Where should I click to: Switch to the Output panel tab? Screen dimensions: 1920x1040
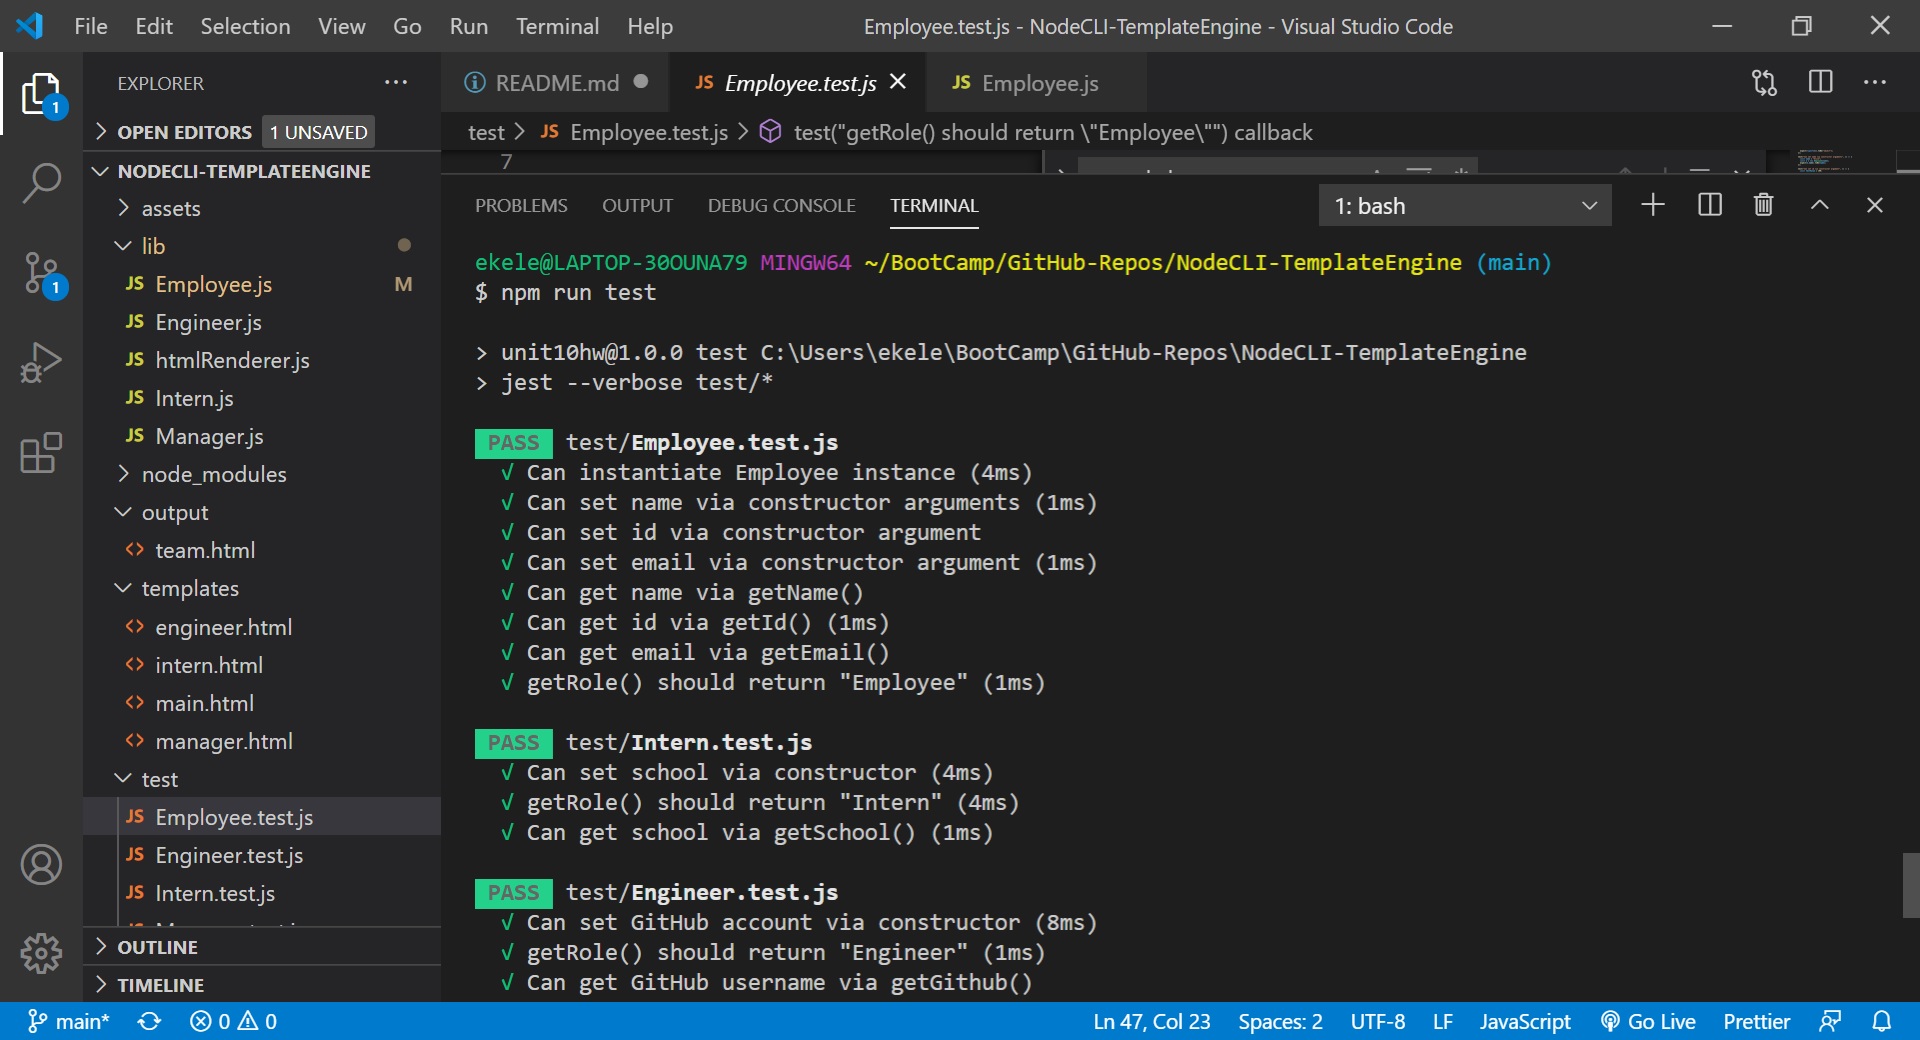[x=637, y=205]
